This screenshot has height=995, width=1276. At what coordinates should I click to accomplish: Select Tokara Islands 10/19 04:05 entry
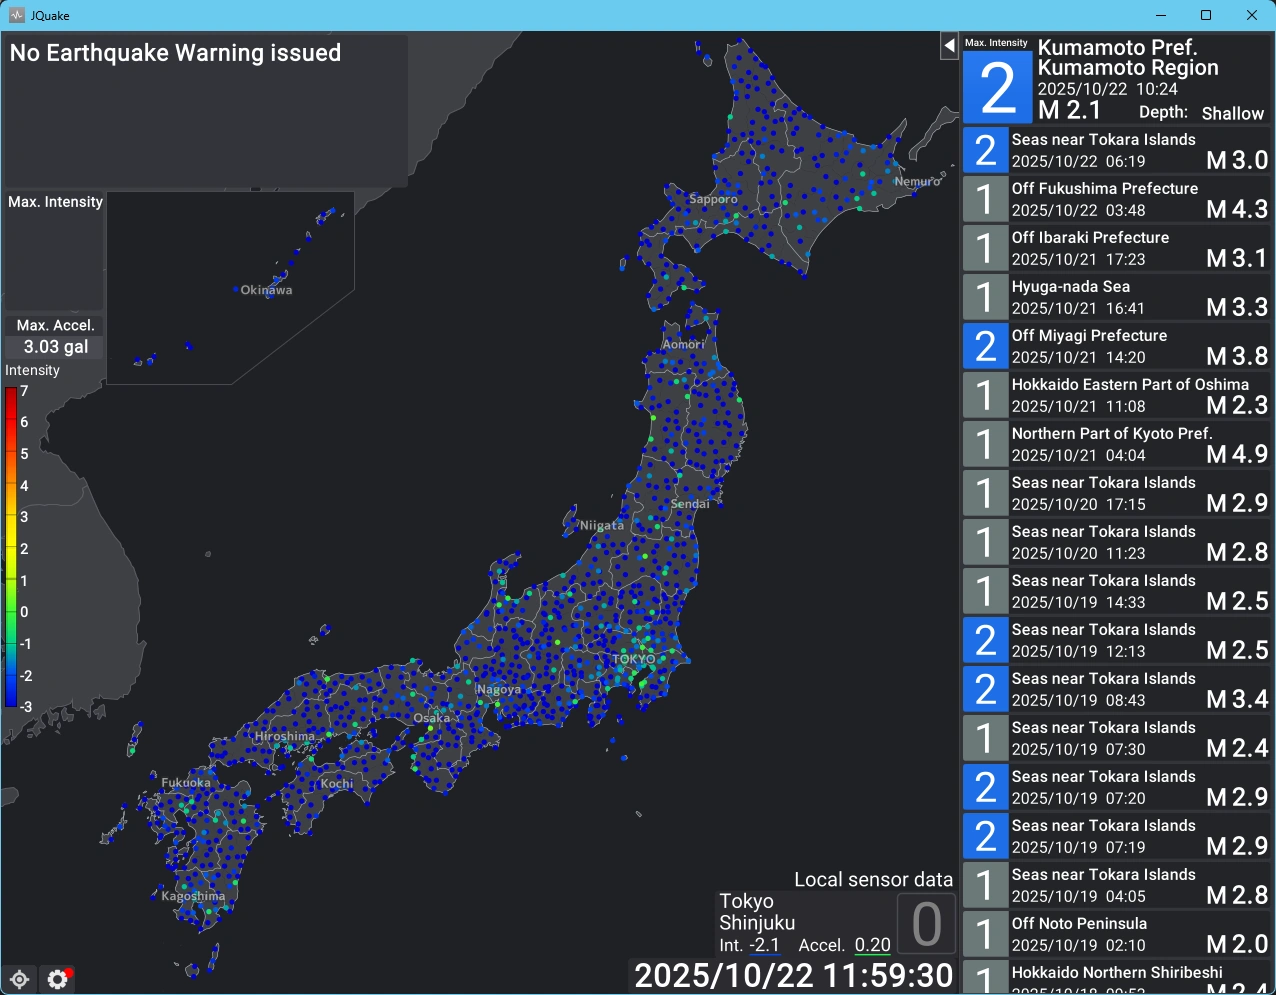pyautogui.click(x=1116, y=885)
